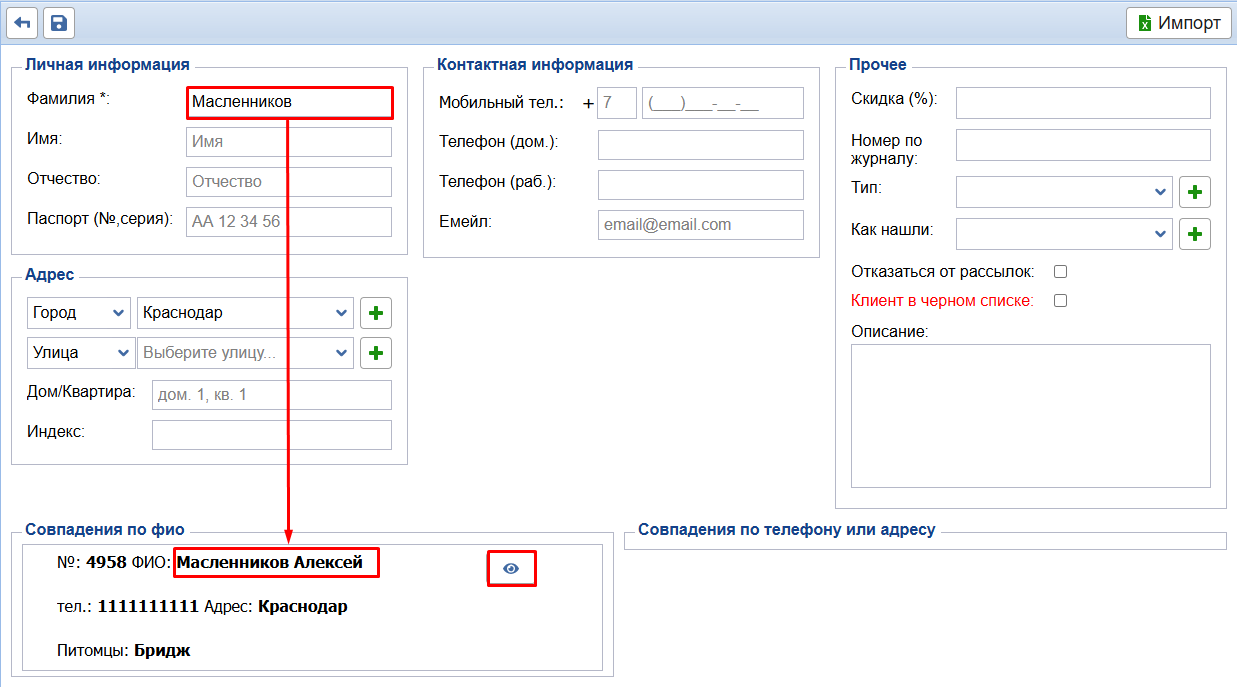Click the back arrow icon
Viewport: 1237px width, 687px height.
point(22,23)
